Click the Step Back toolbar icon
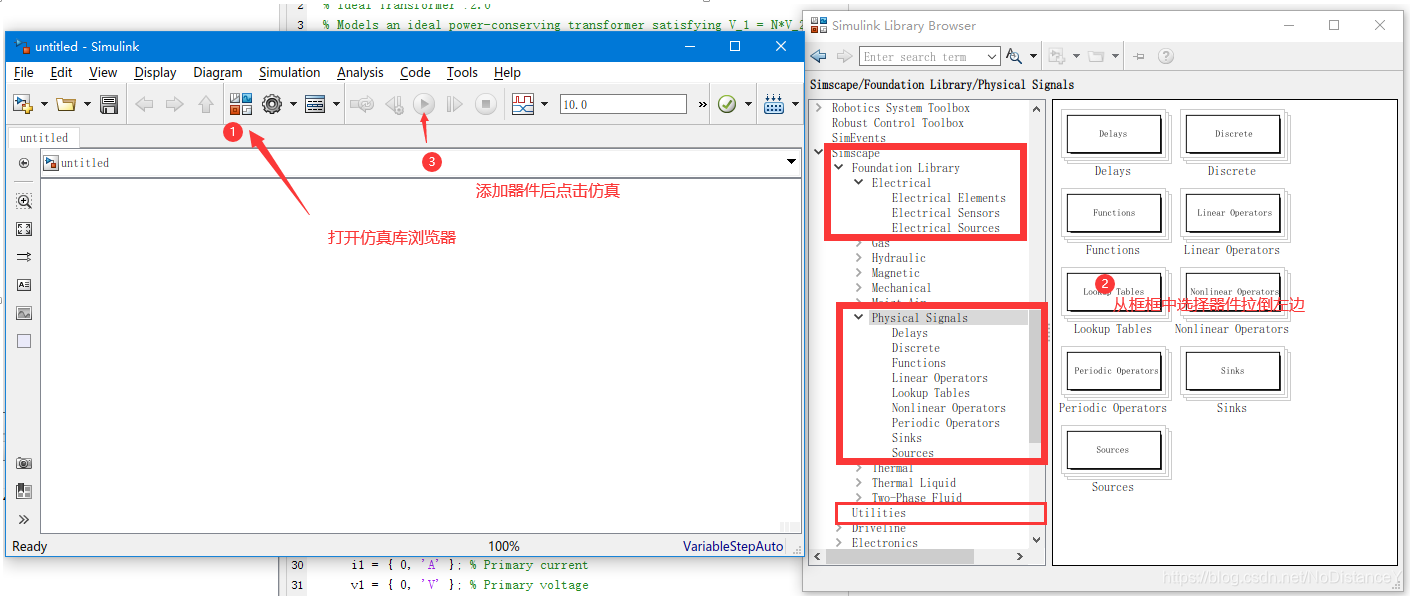 394,104
